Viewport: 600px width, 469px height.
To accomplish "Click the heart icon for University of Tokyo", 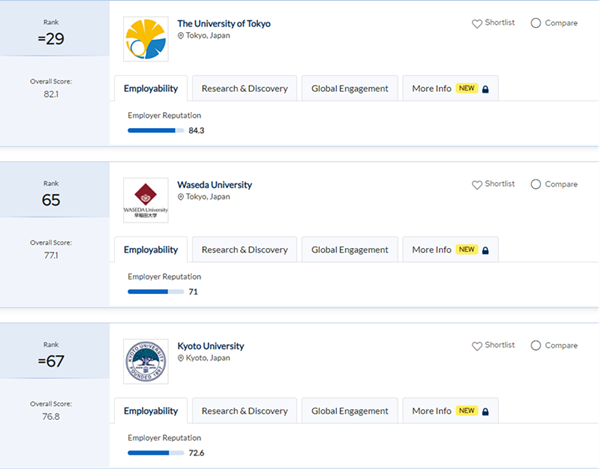I will coord(477,24).
